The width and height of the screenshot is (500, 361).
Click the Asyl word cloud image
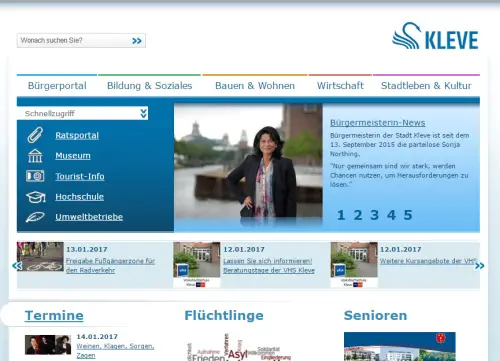238,347
